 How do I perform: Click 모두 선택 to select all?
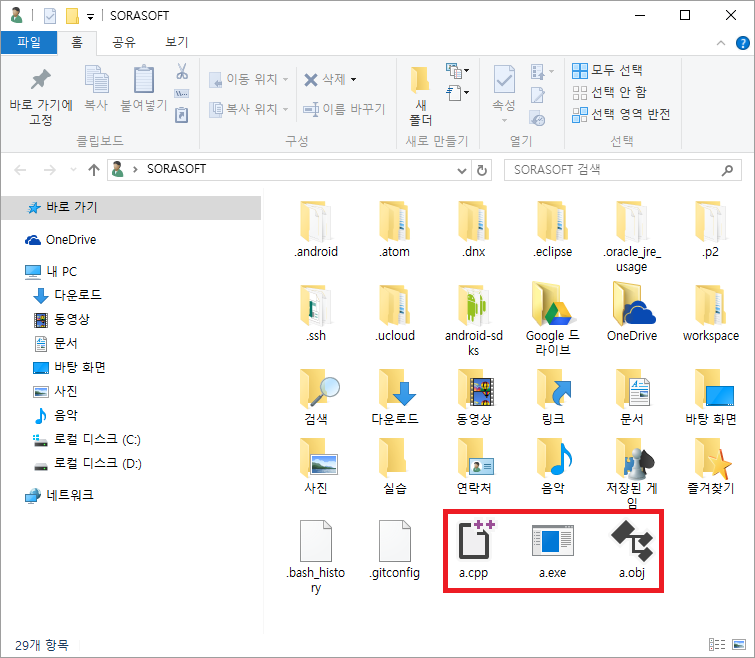[x=608, y=70]
